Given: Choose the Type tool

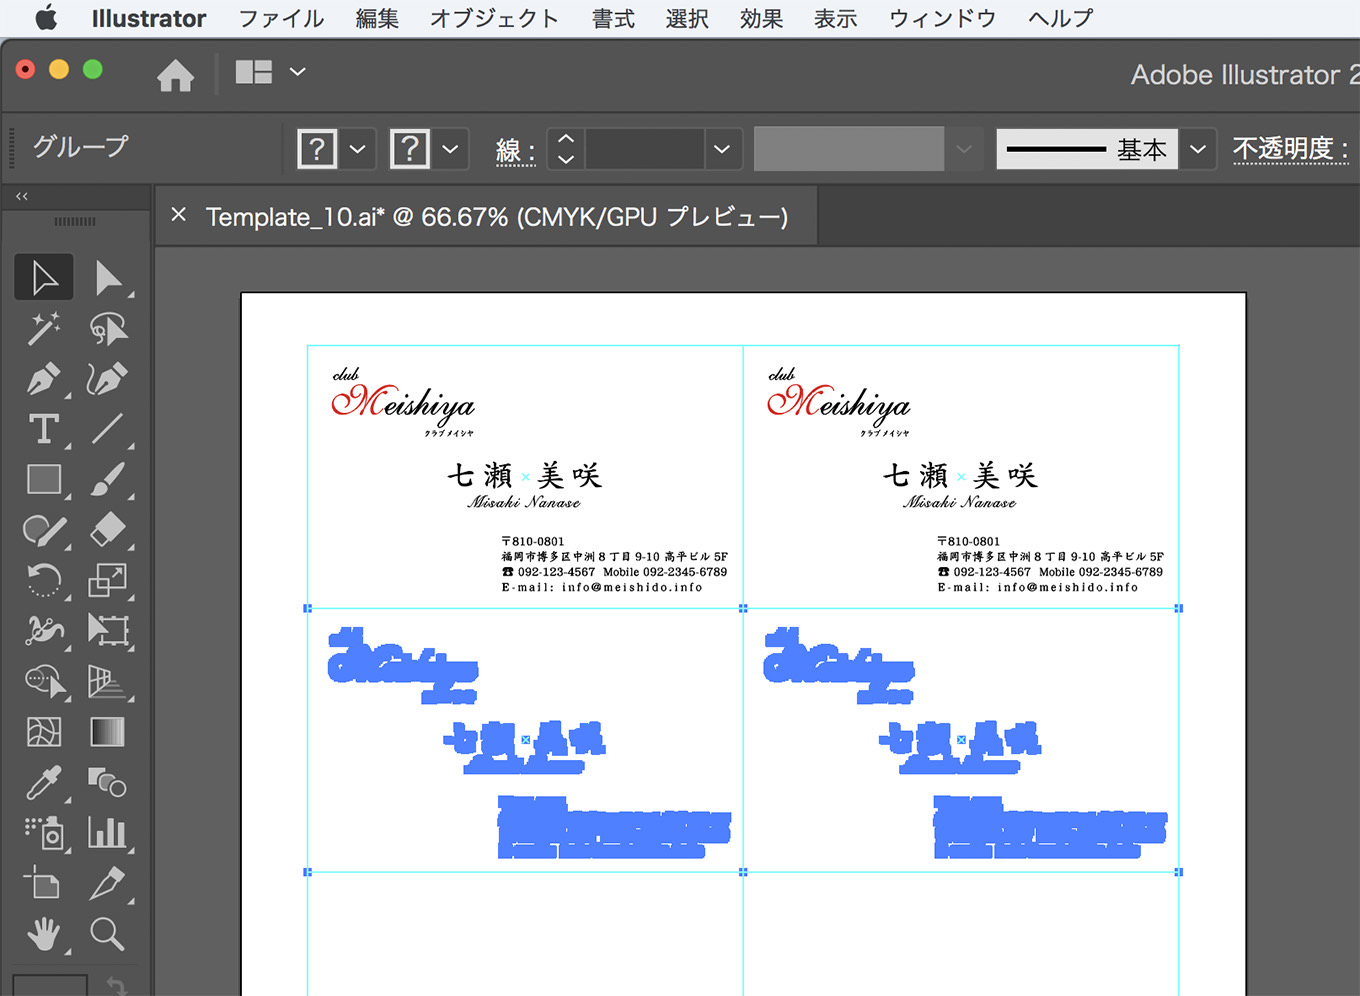Looking at the screenshot, I should pos(43,429).
